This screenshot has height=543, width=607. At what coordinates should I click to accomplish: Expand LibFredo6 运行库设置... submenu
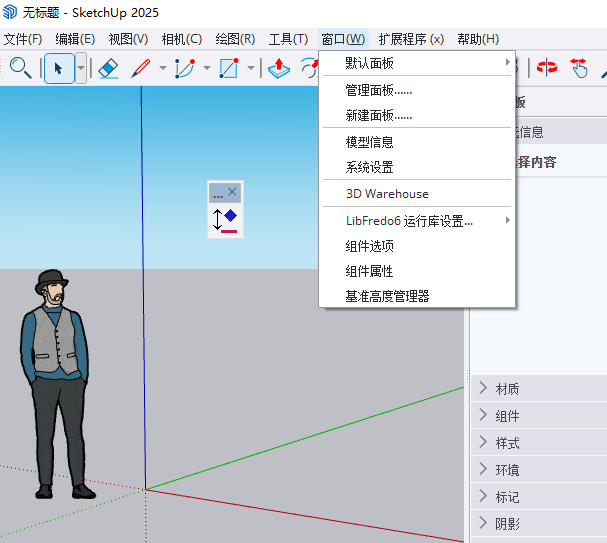tap(417, 221)
